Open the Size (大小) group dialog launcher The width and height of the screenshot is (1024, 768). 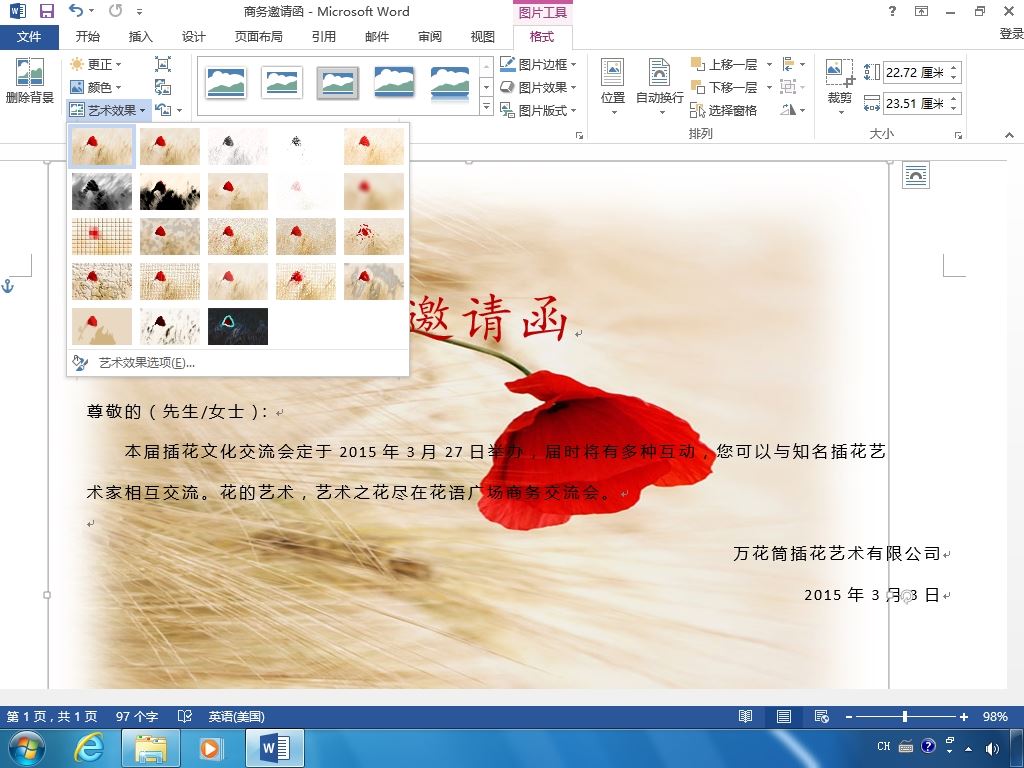point(958,135)
